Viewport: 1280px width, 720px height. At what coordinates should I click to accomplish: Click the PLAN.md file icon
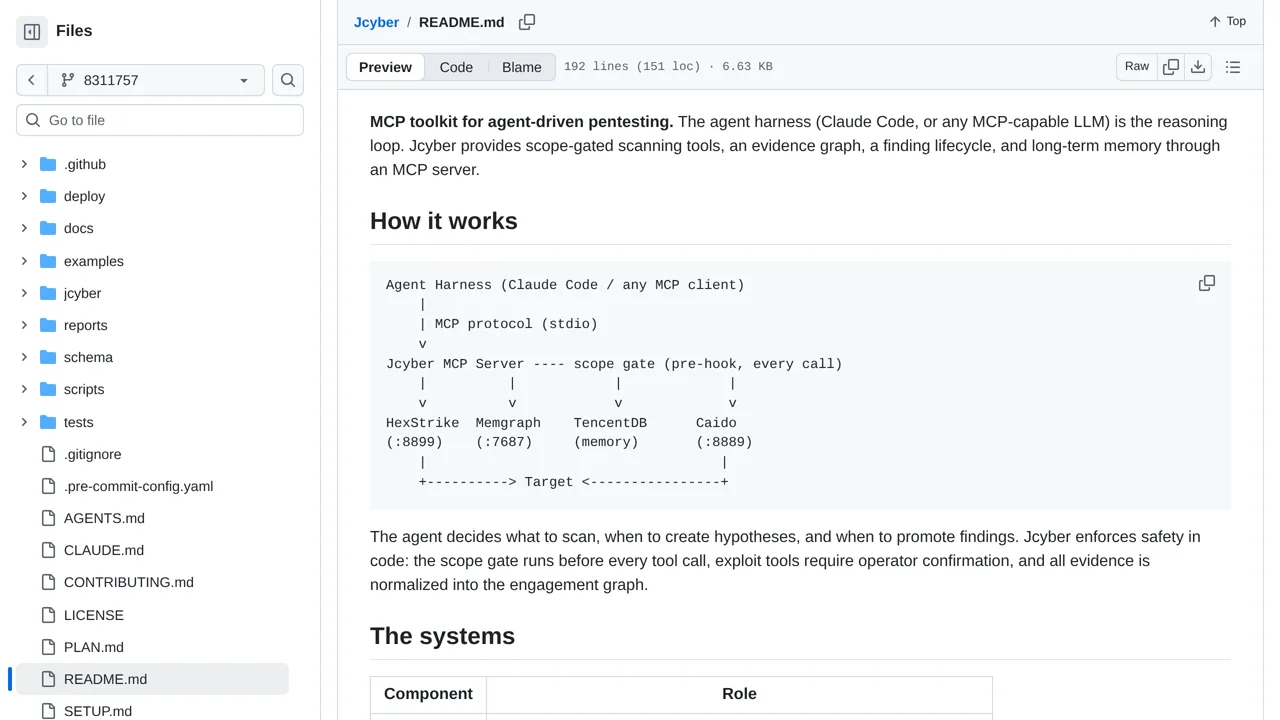click(48, 647)
